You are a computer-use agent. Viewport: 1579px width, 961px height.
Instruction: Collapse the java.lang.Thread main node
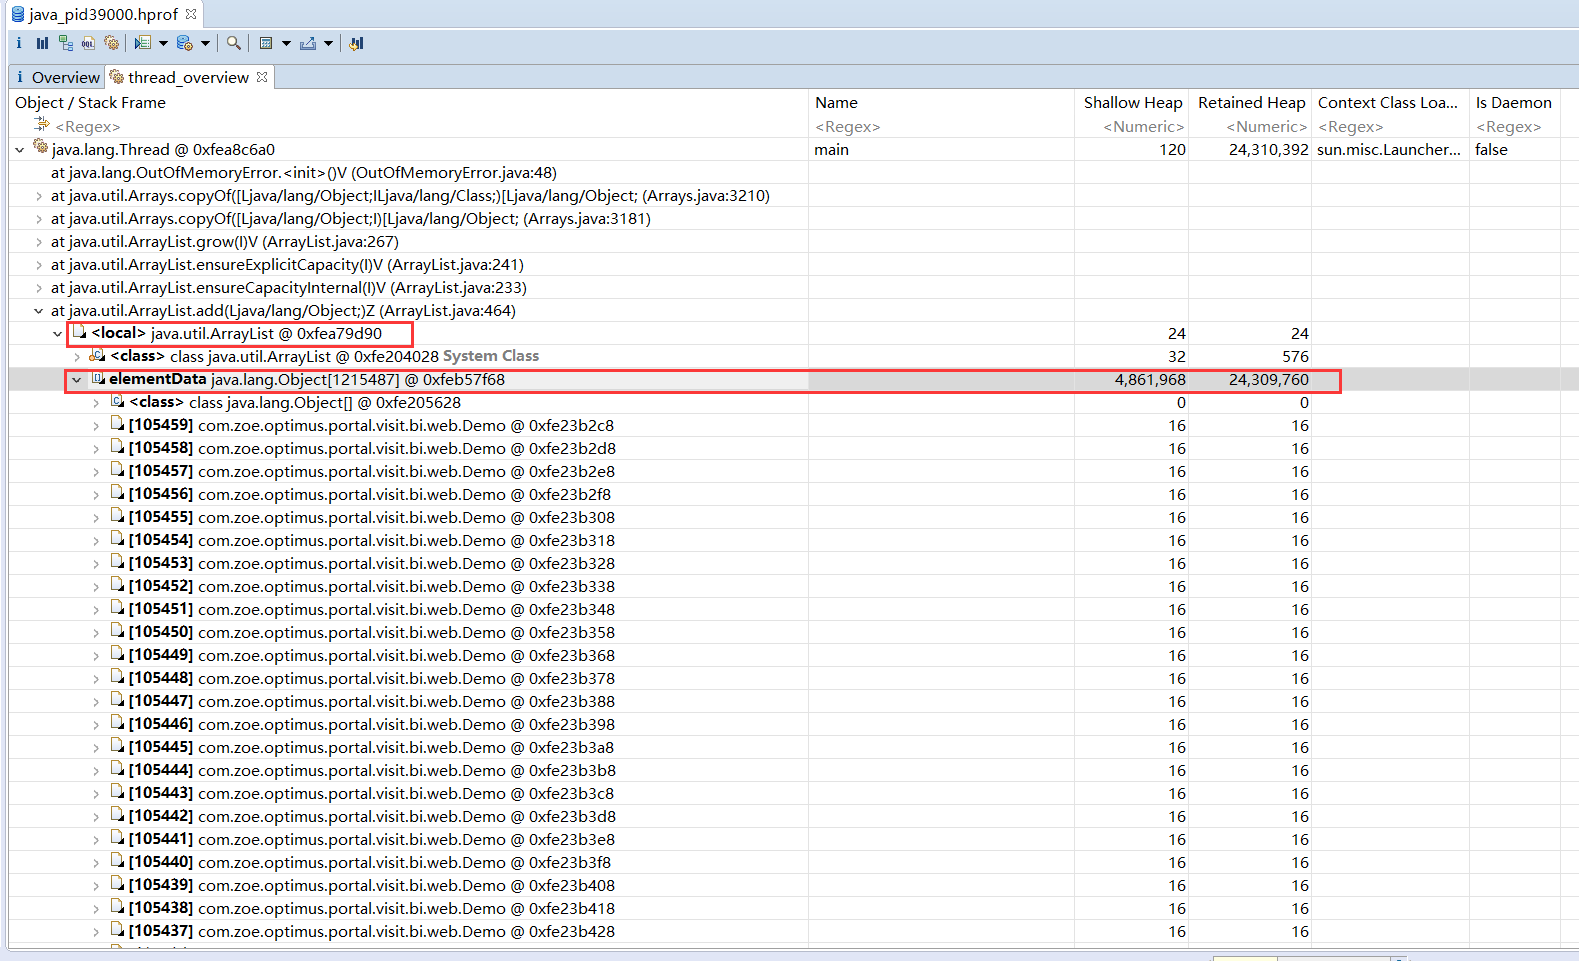(20, 150)
